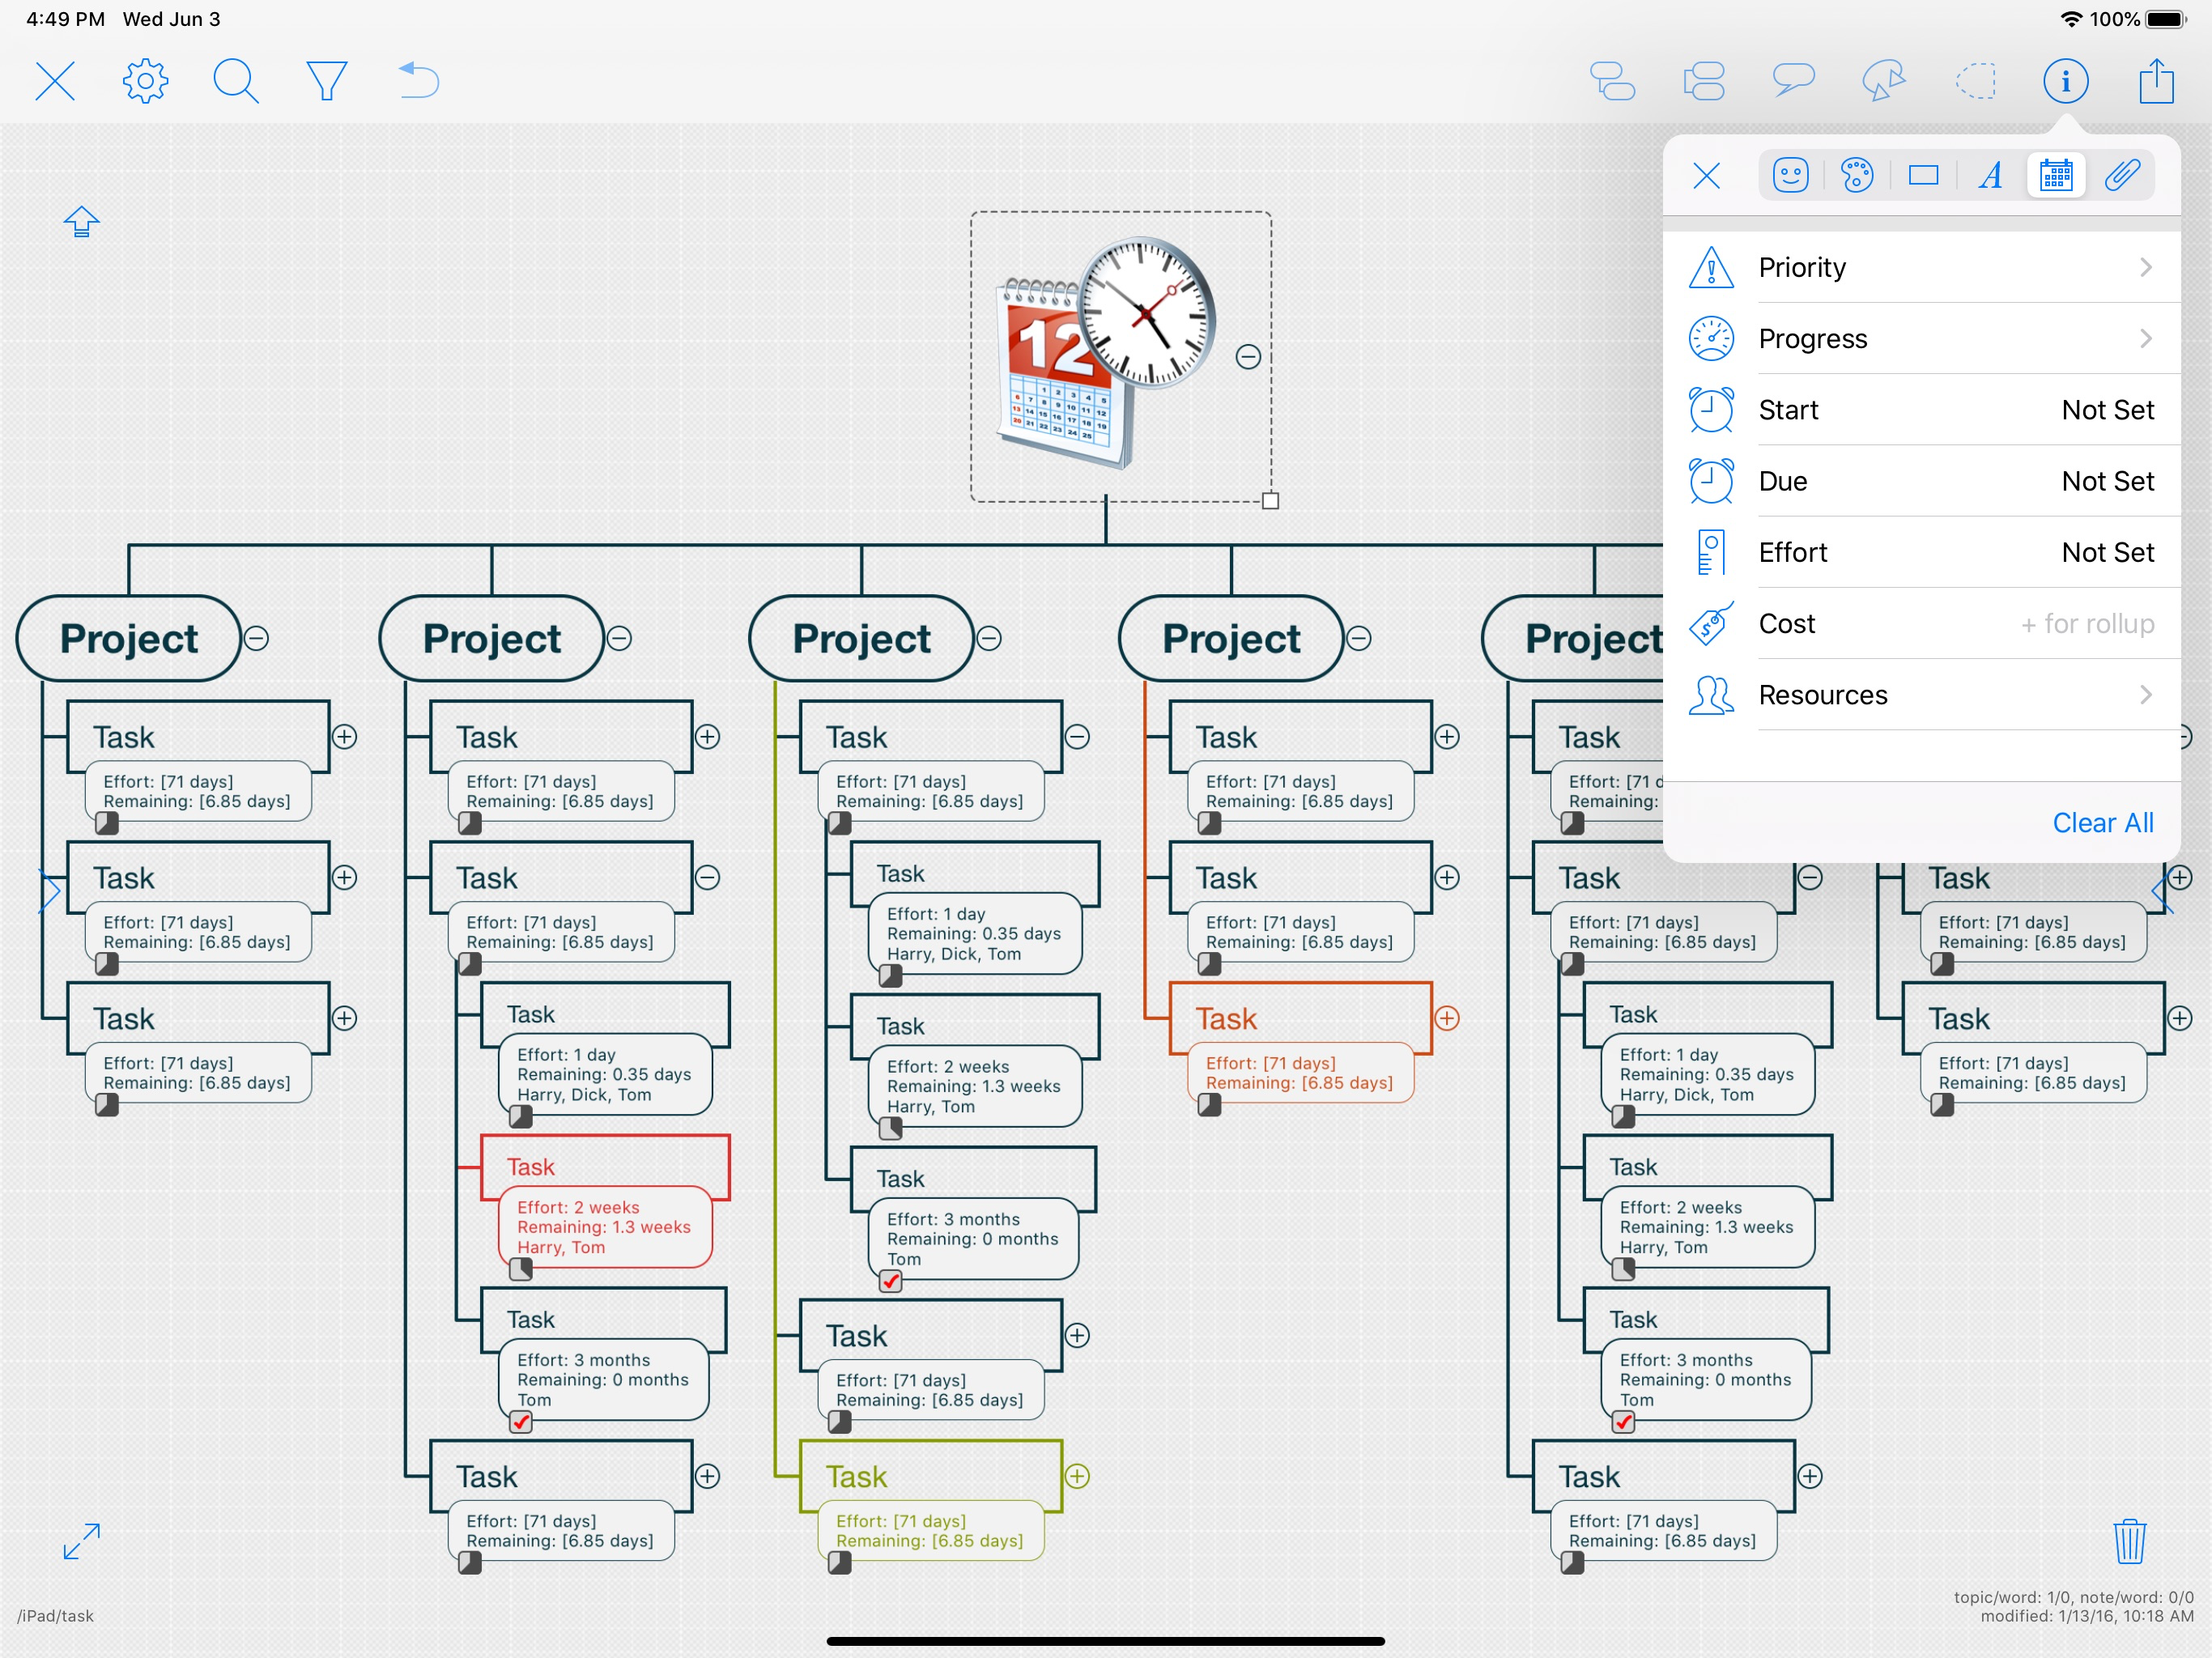
Task: Tap the Clear All button
Action: 2102,822
